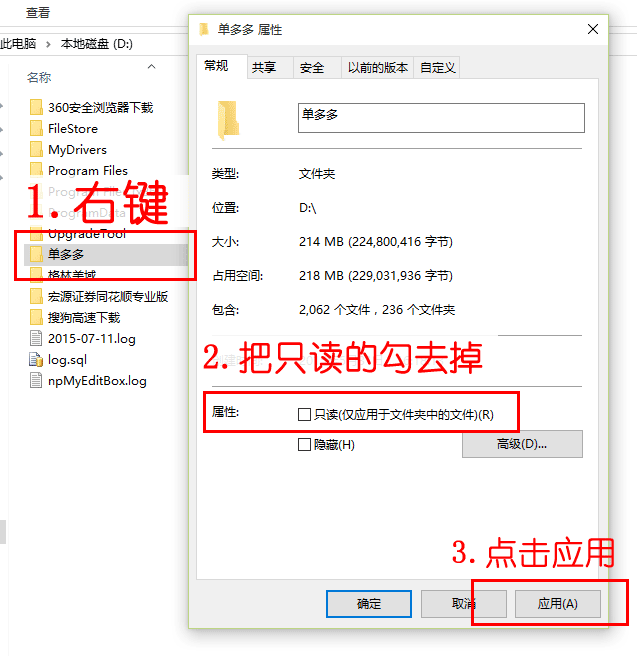Viewport: 637px width, 656px height.
Task: Enable the 隐藏(H) hidden checkbox
Action: point(304,444)
